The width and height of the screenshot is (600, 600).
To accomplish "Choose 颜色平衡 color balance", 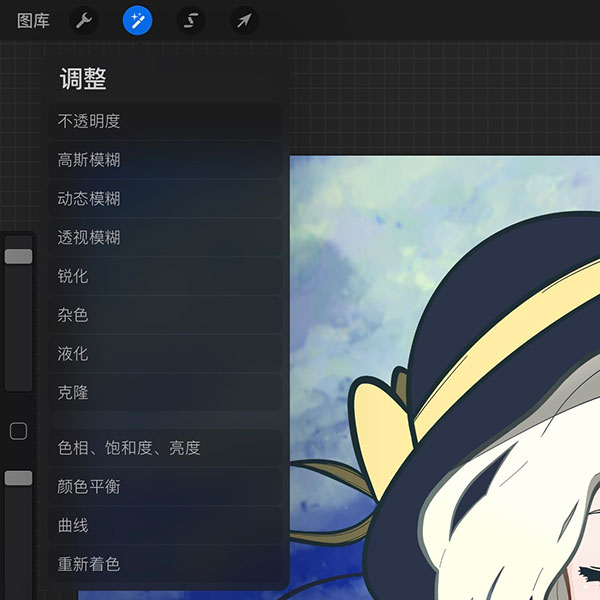I will coord(165,487).
